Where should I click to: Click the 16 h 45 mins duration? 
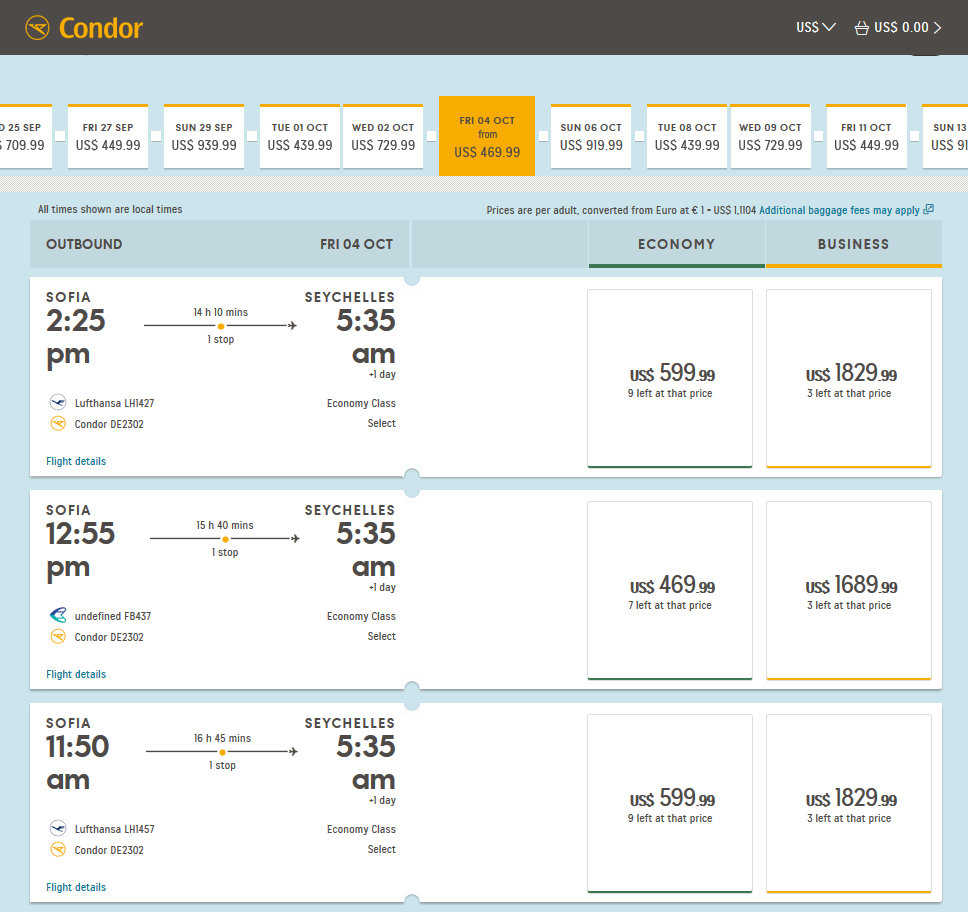click(x=222, y=738)
